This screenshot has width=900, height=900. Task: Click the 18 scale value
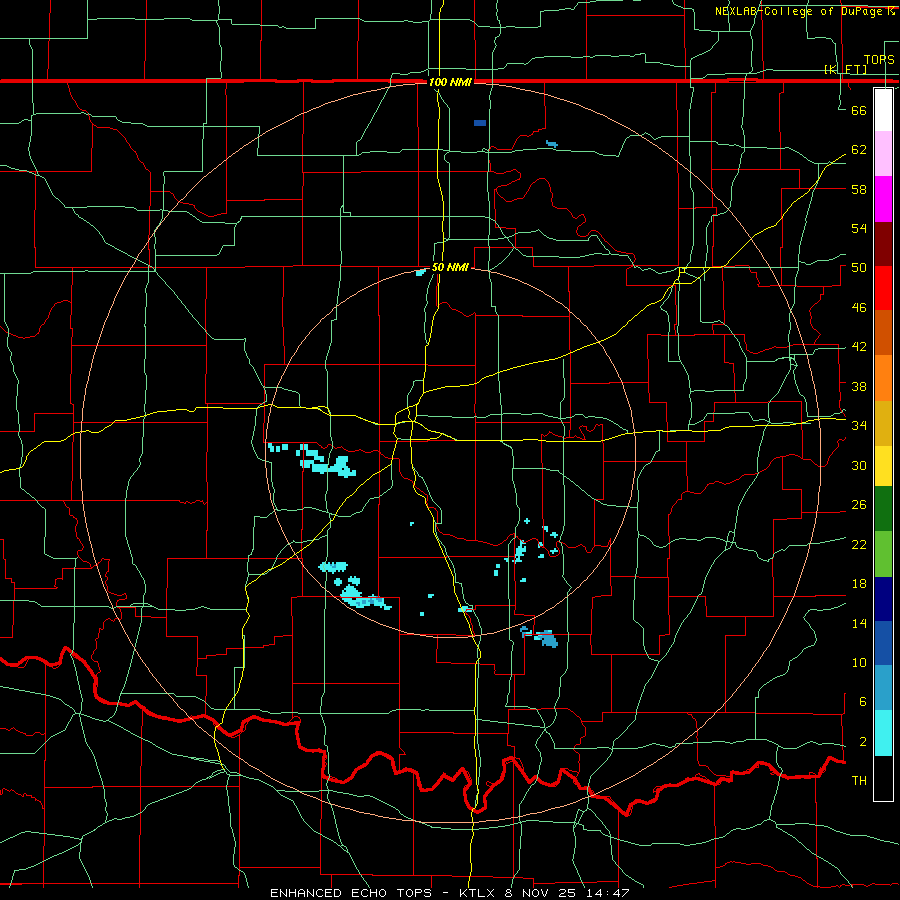pos(859,584)
